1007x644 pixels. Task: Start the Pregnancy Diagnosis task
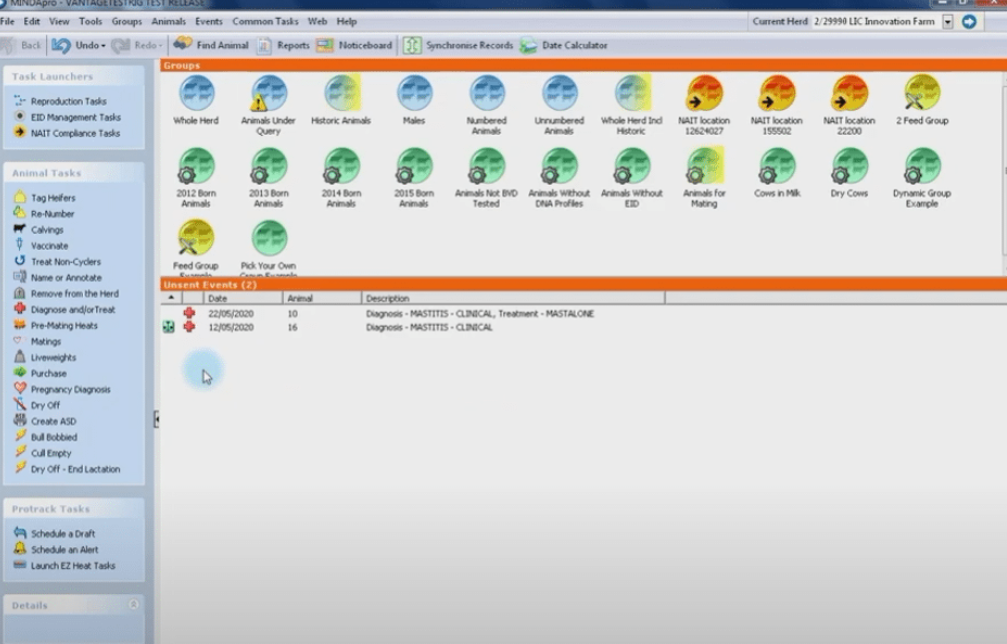pos(62,389)
